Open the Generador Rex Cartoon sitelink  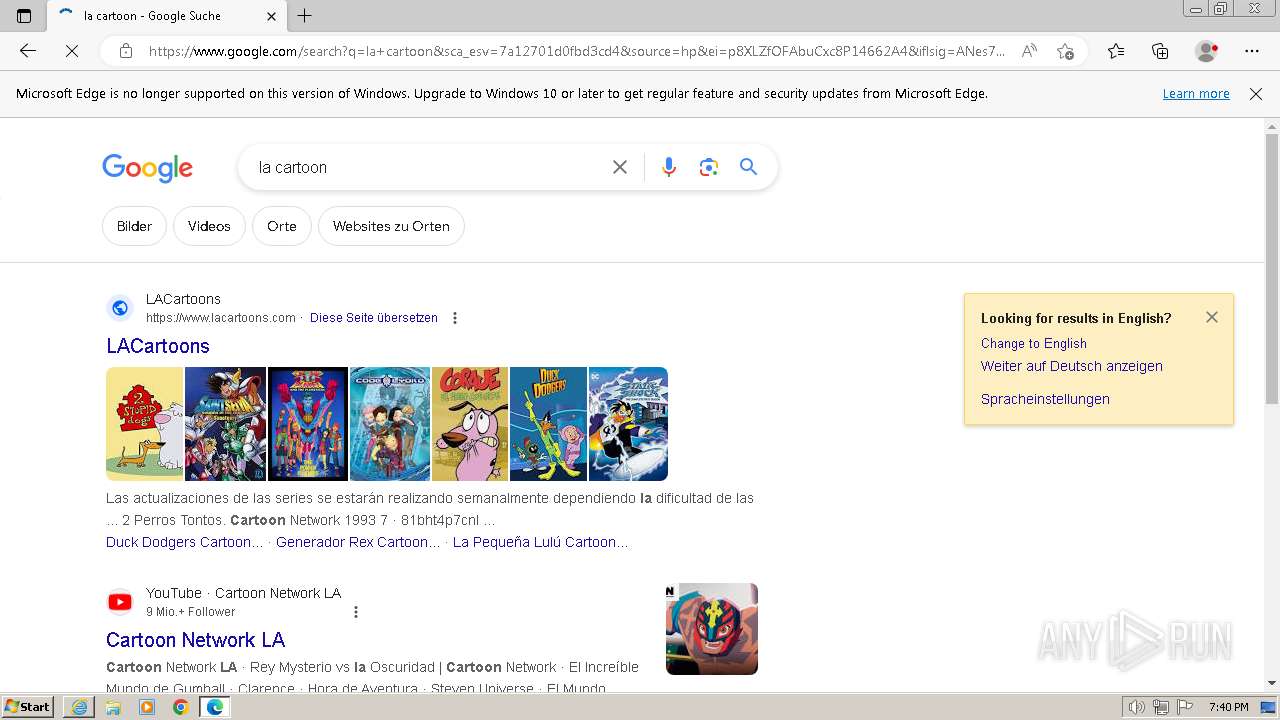pyautogui.click(x=358, y=542)
